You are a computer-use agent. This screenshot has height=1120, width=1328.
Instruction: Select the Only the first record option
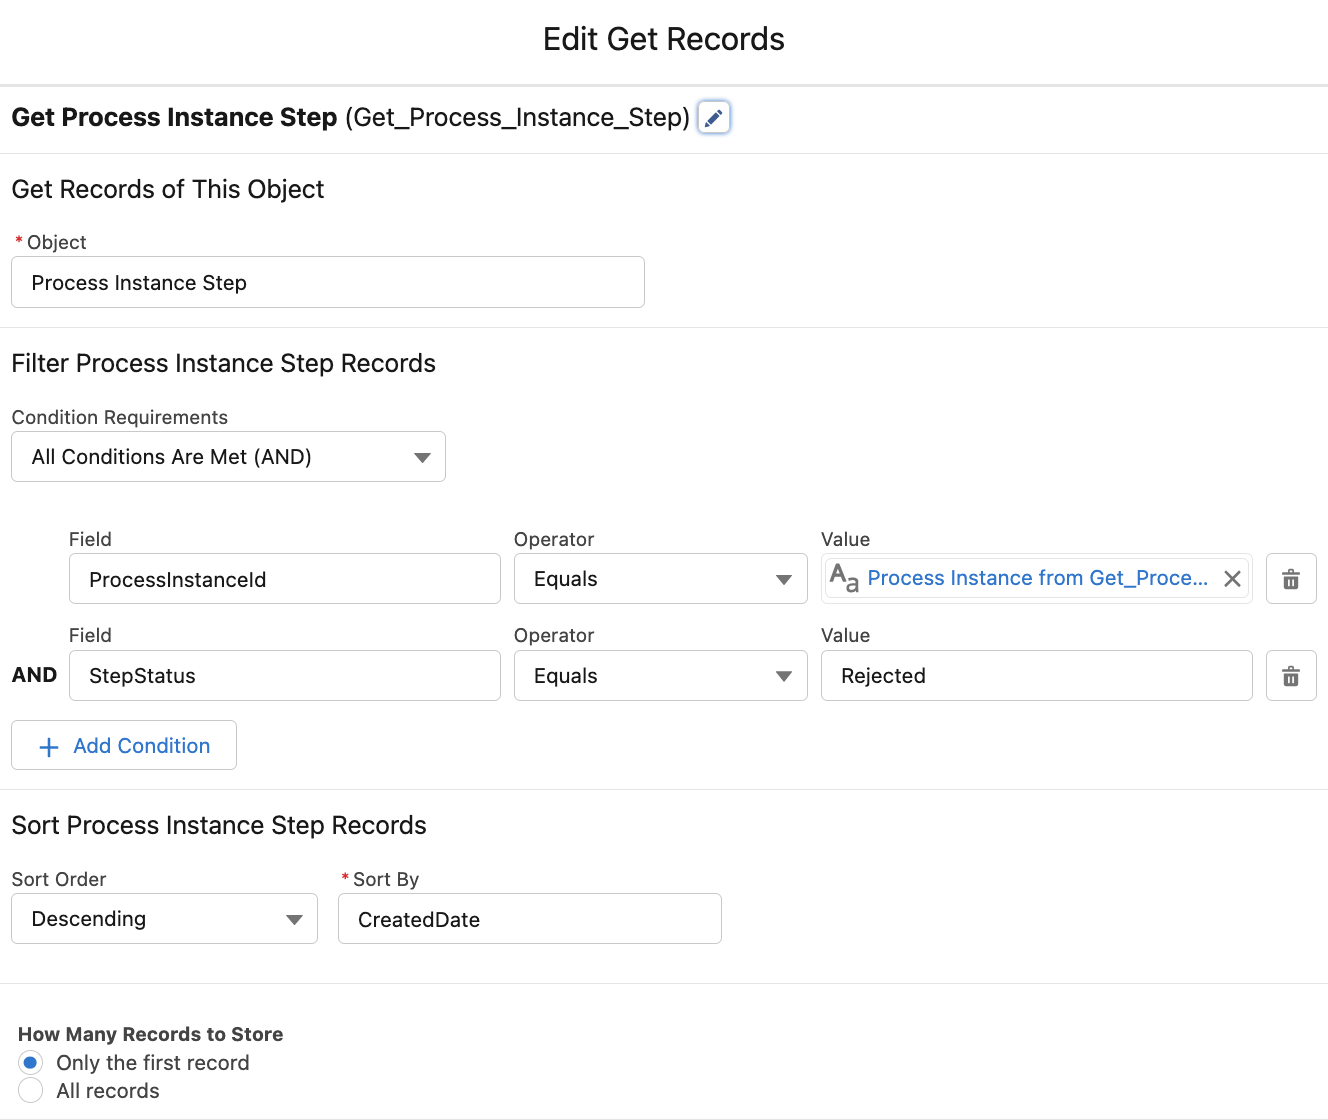(30, 1062)
